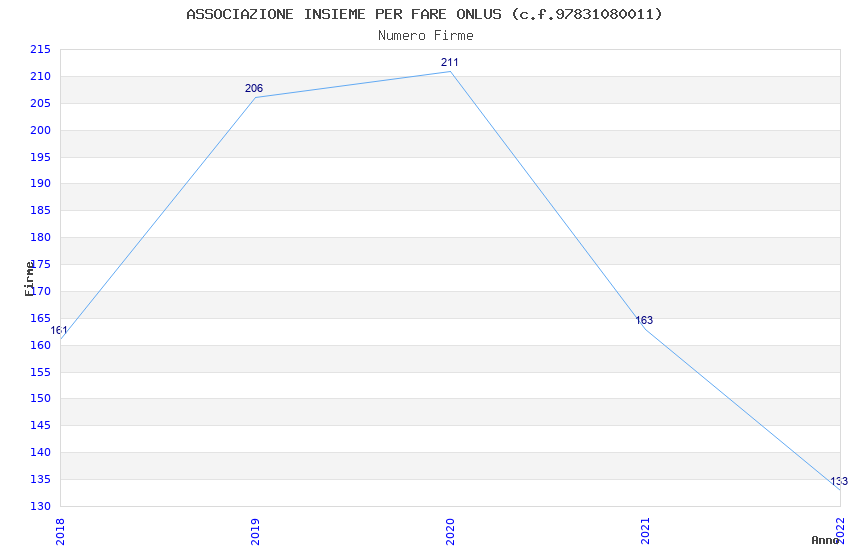Click the y-axis tick label 185

[x=40, y=210]
